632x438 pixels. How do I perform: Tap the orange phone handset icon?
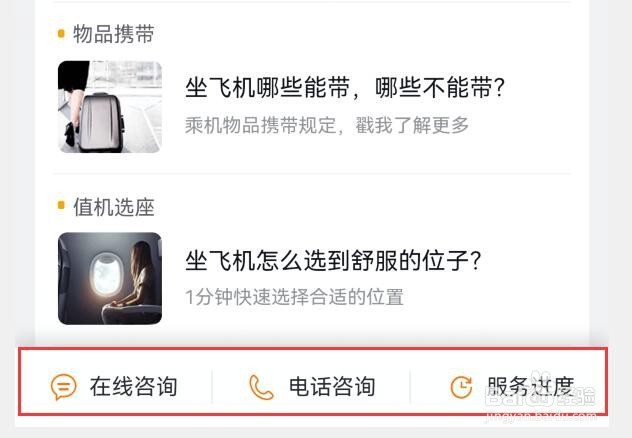click(x=261, y=387)
